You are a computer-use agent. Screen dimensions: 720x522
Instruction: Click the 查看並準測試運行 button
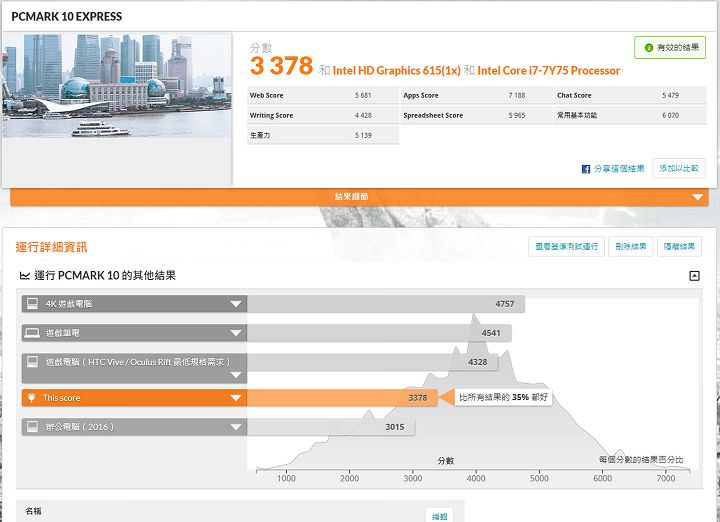[566, 246]
